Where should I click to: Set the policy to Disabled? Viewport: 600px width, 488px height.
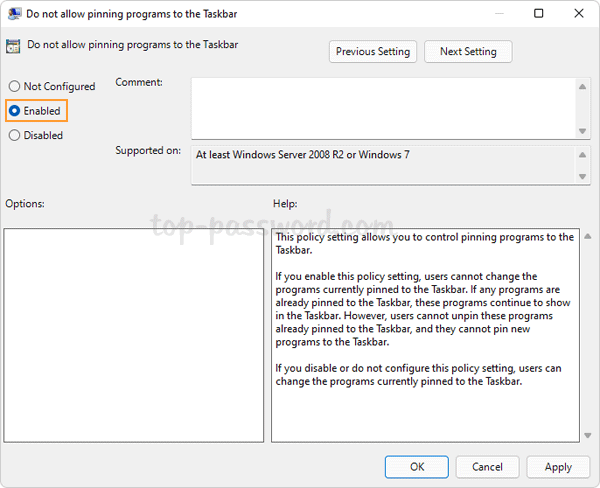coord(15,135)
